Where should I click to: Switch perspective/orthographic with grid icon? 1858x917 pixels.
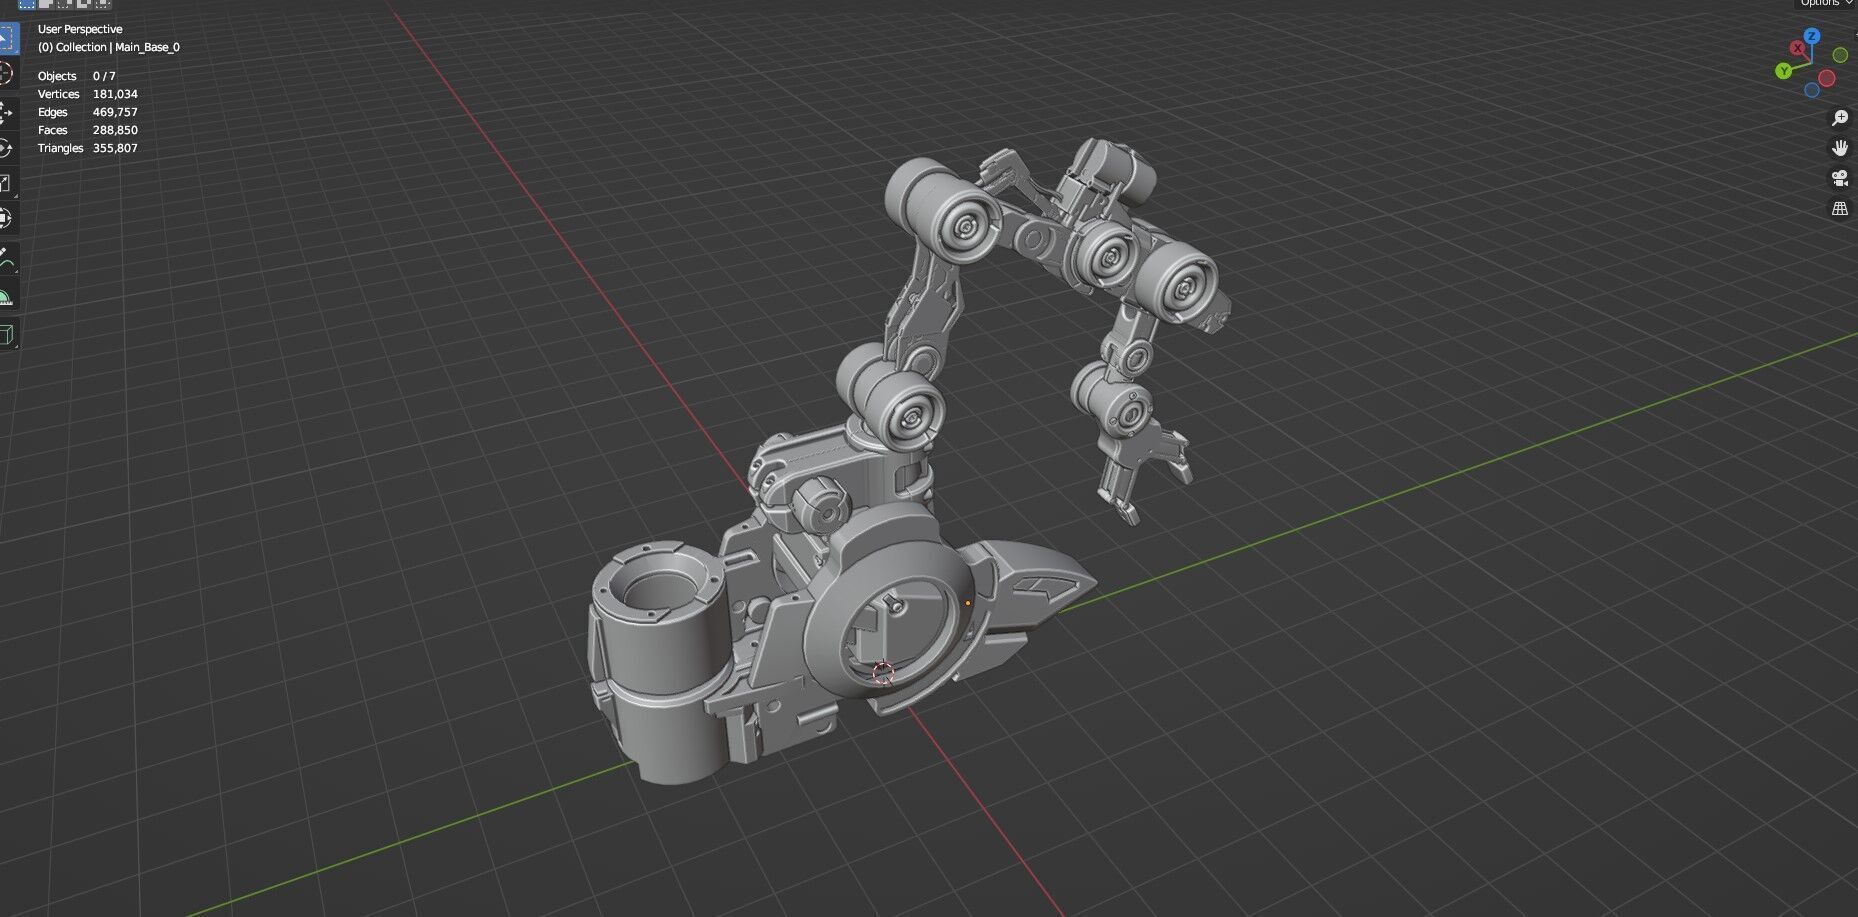pos(1839,209)
